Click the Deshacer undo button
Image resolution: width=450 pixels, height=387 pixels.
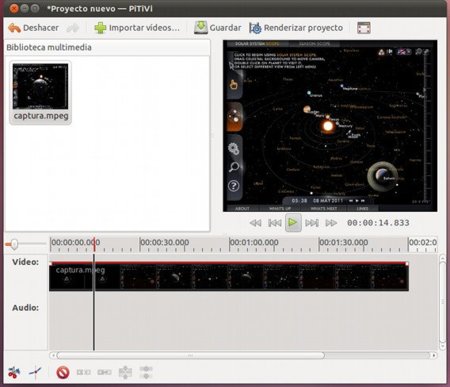pos(33,28)
